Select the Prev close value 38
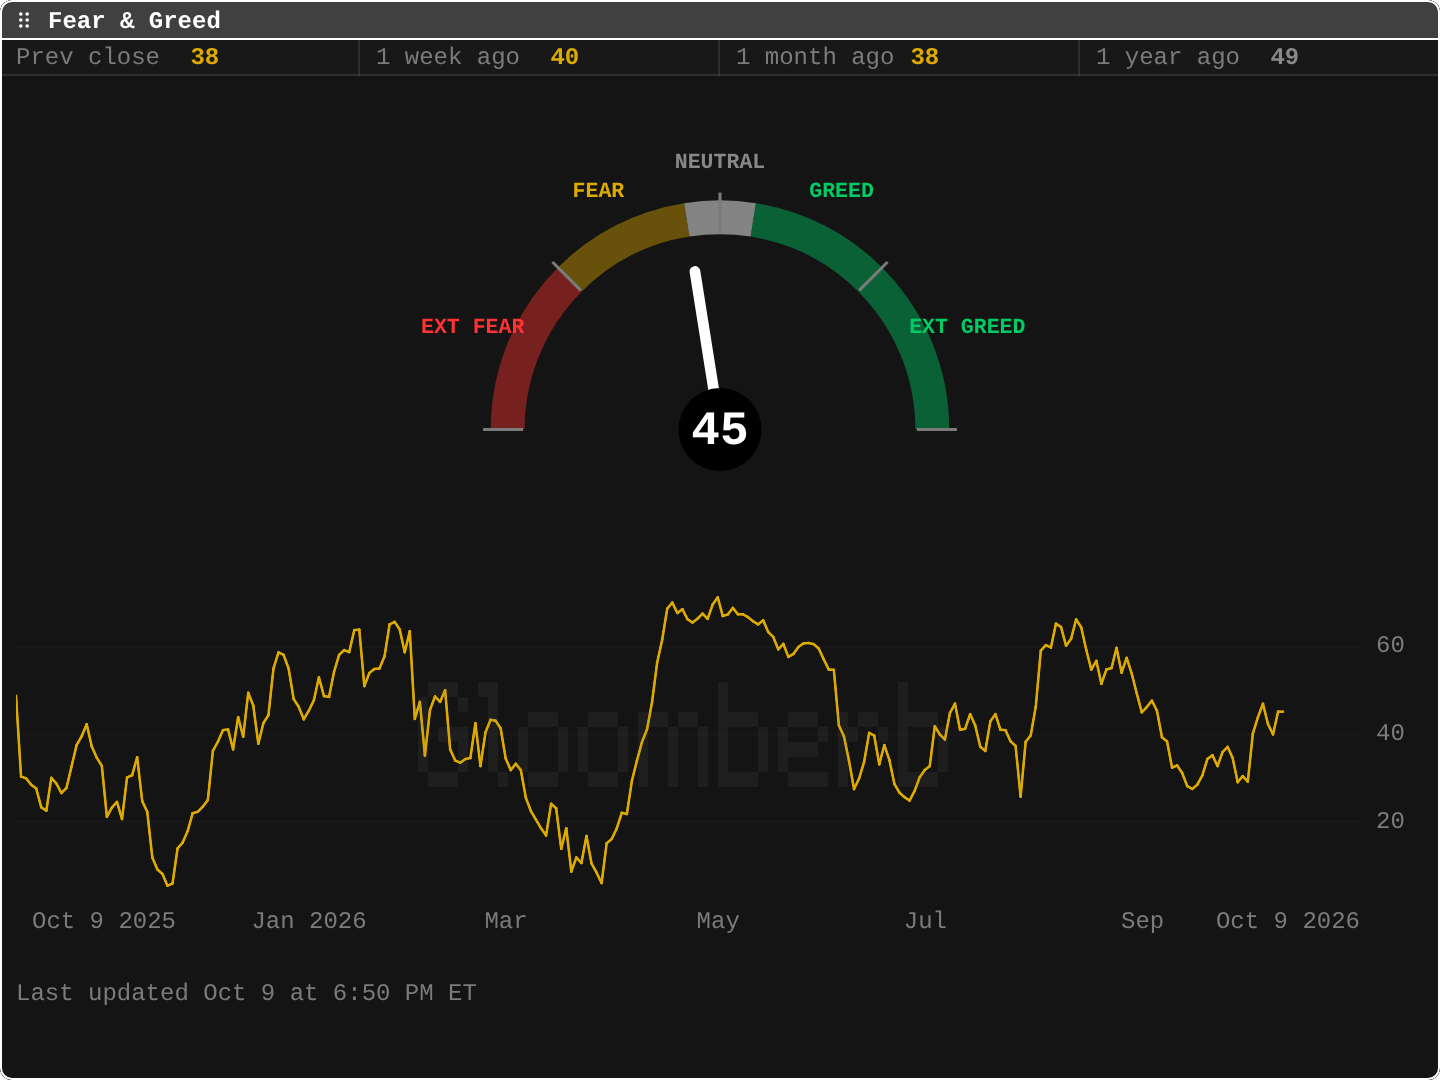Image resolution: width=1440 pixels, height=1080 pixels. [205, 57]
